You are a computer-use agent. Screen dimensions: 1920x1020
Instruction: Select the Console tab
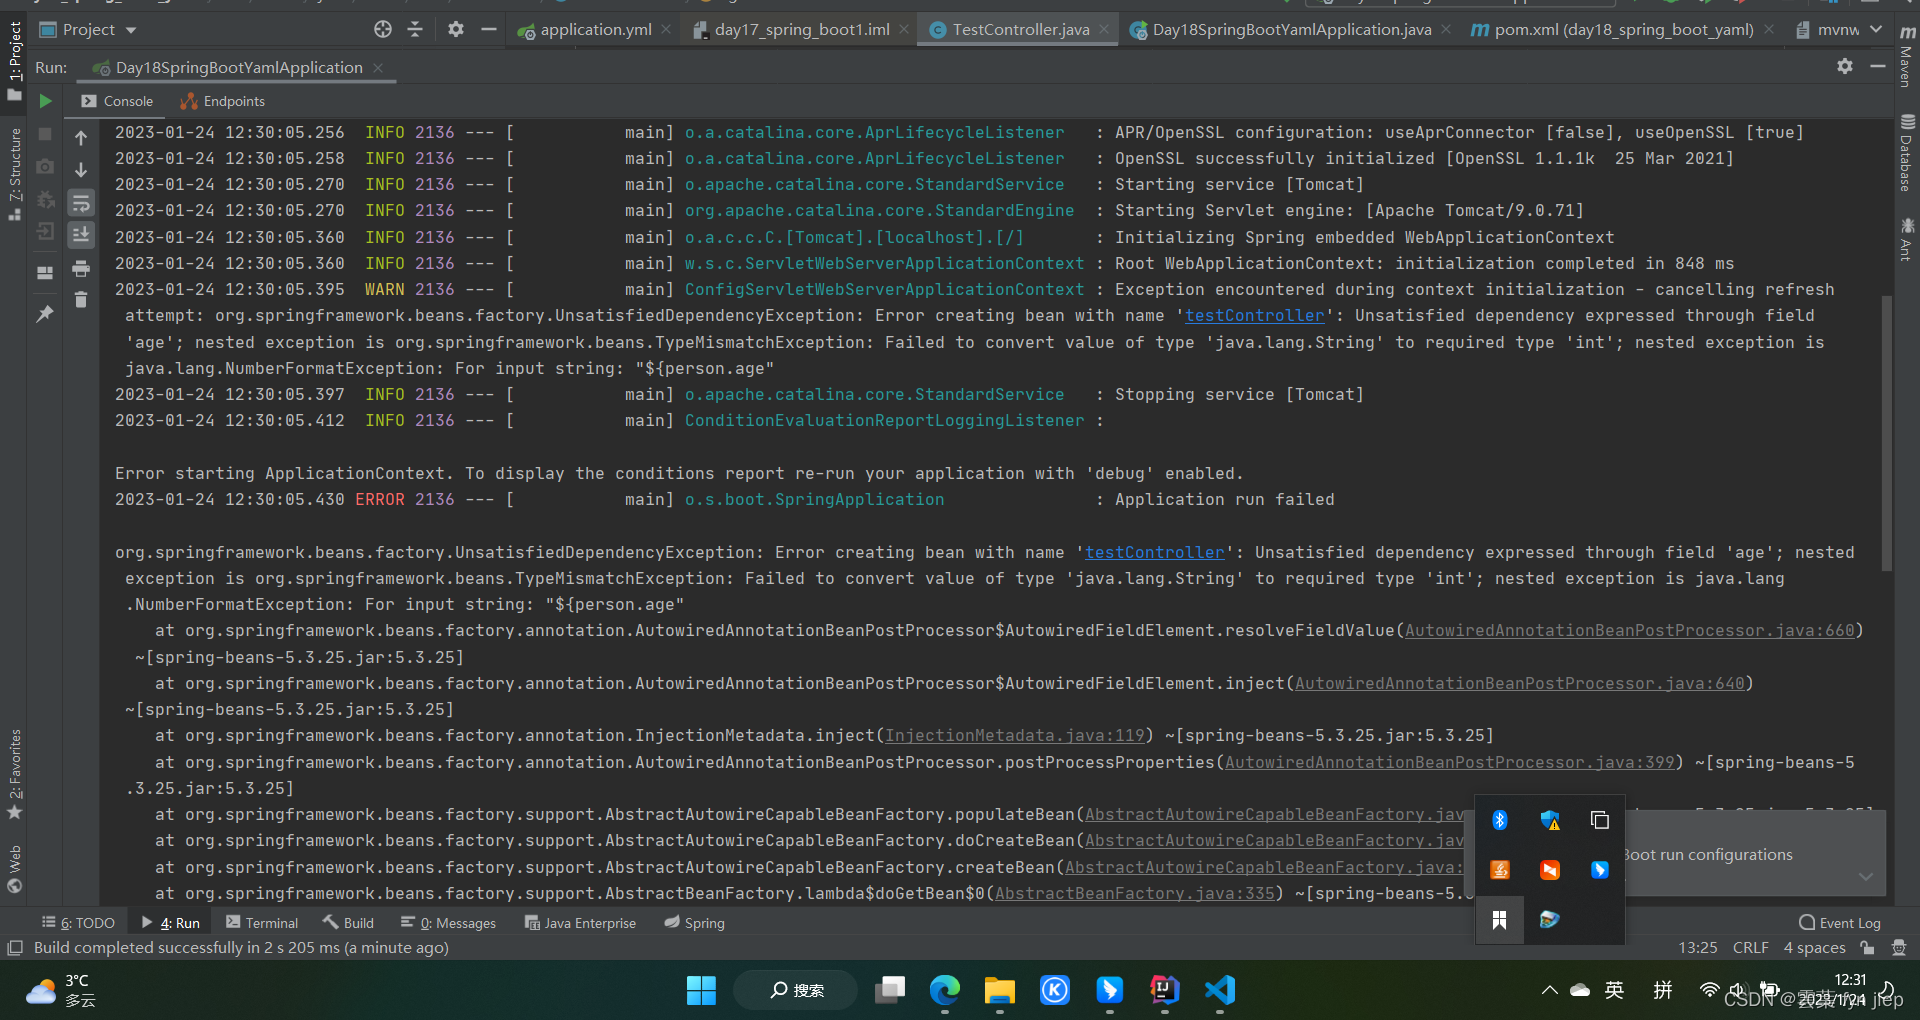(x=117, y=101)
